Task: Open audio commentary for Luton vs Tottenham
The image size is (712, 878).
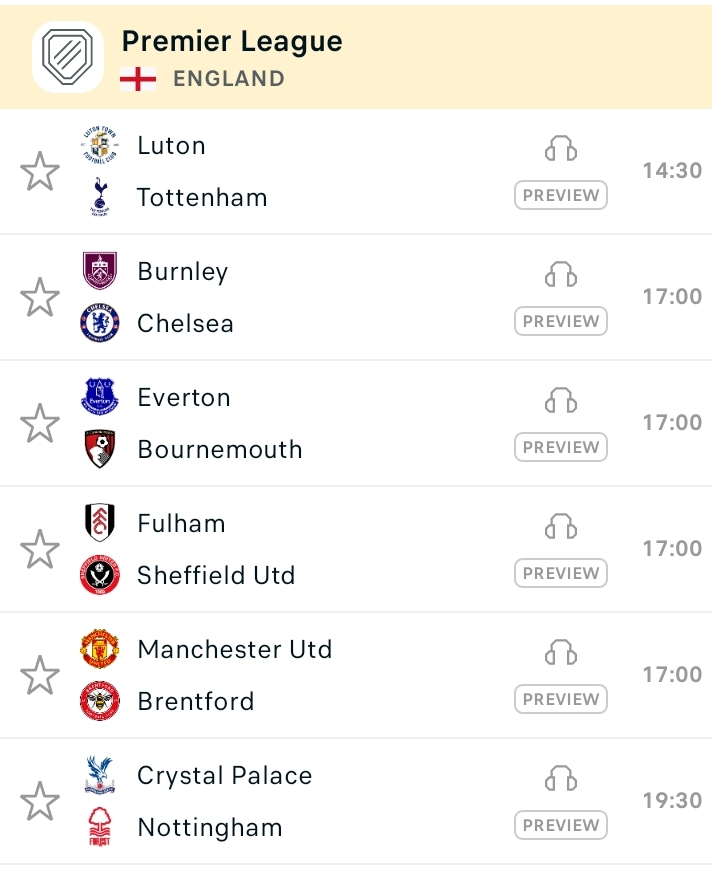Action: 561,148
